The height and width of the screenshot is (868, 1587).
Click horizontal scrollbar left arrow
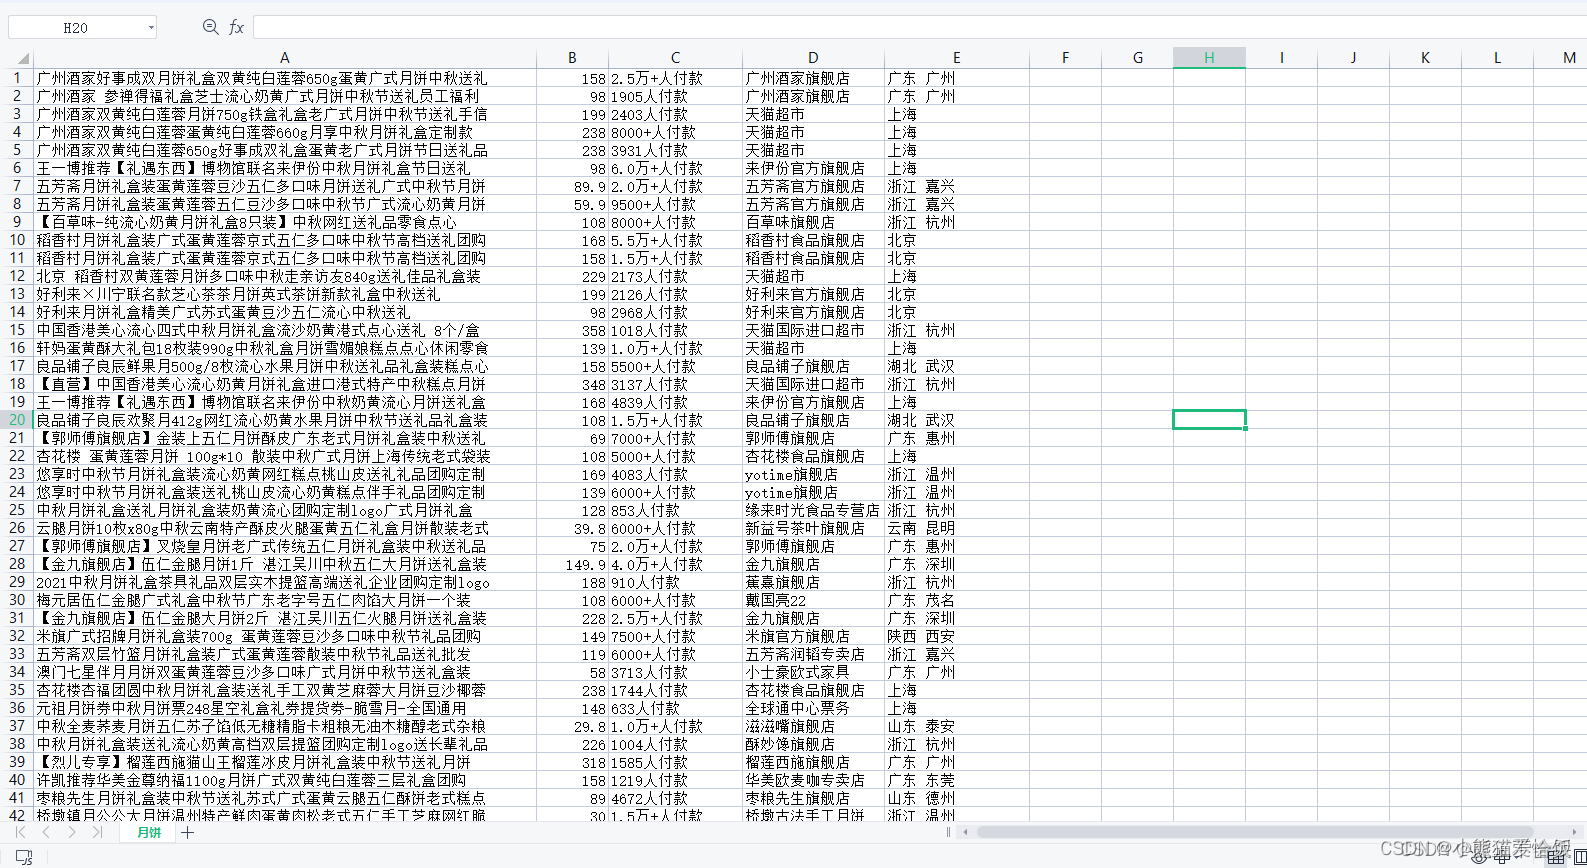point(965,832)
